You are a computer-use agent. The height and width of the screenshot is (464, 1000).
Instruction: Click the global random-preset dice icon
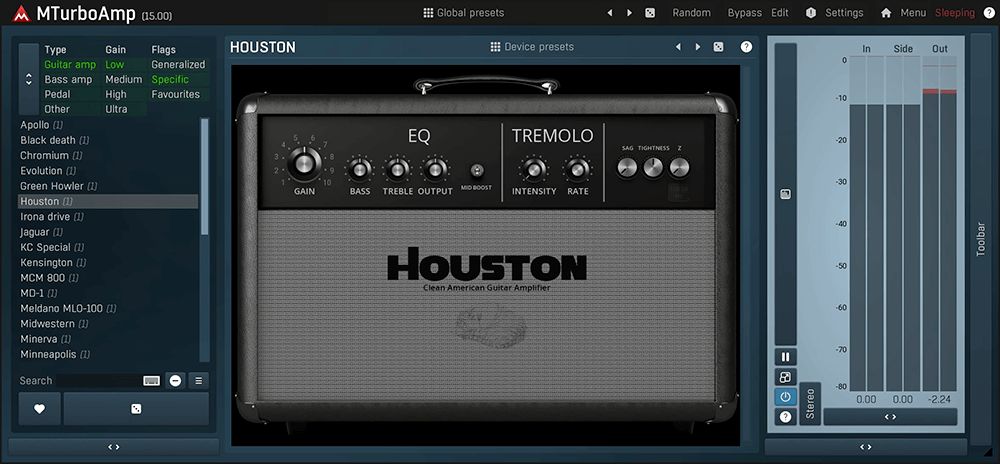(650, 13)
